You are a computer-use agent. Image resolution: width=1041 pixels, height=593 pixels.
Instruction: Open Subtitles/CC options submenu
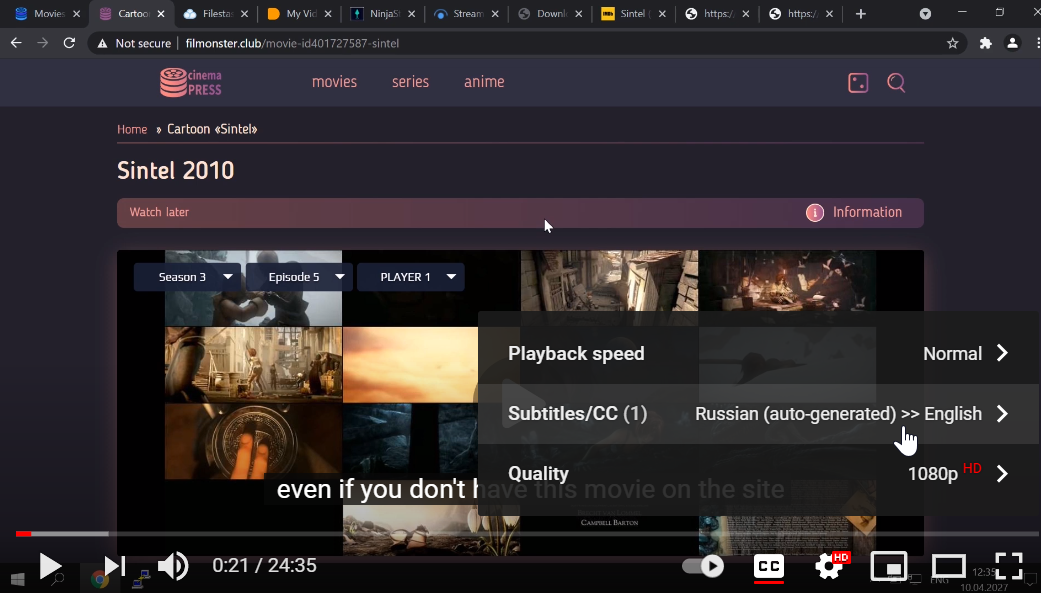758,414
